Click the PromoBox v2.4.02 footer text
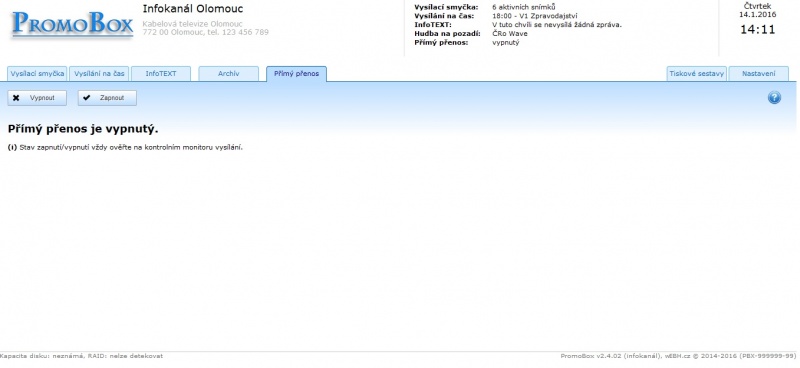The width and height of the screenshot is (800, 368). point(678,356)
